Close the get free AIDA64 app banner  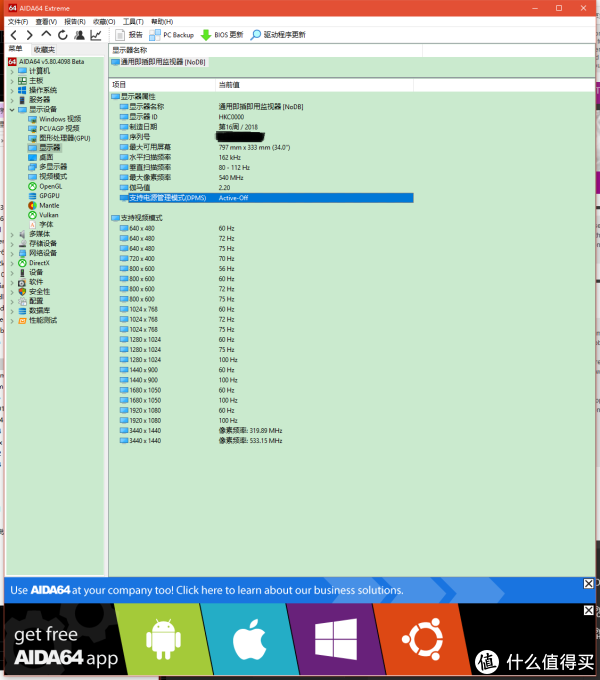pos(588,611)
